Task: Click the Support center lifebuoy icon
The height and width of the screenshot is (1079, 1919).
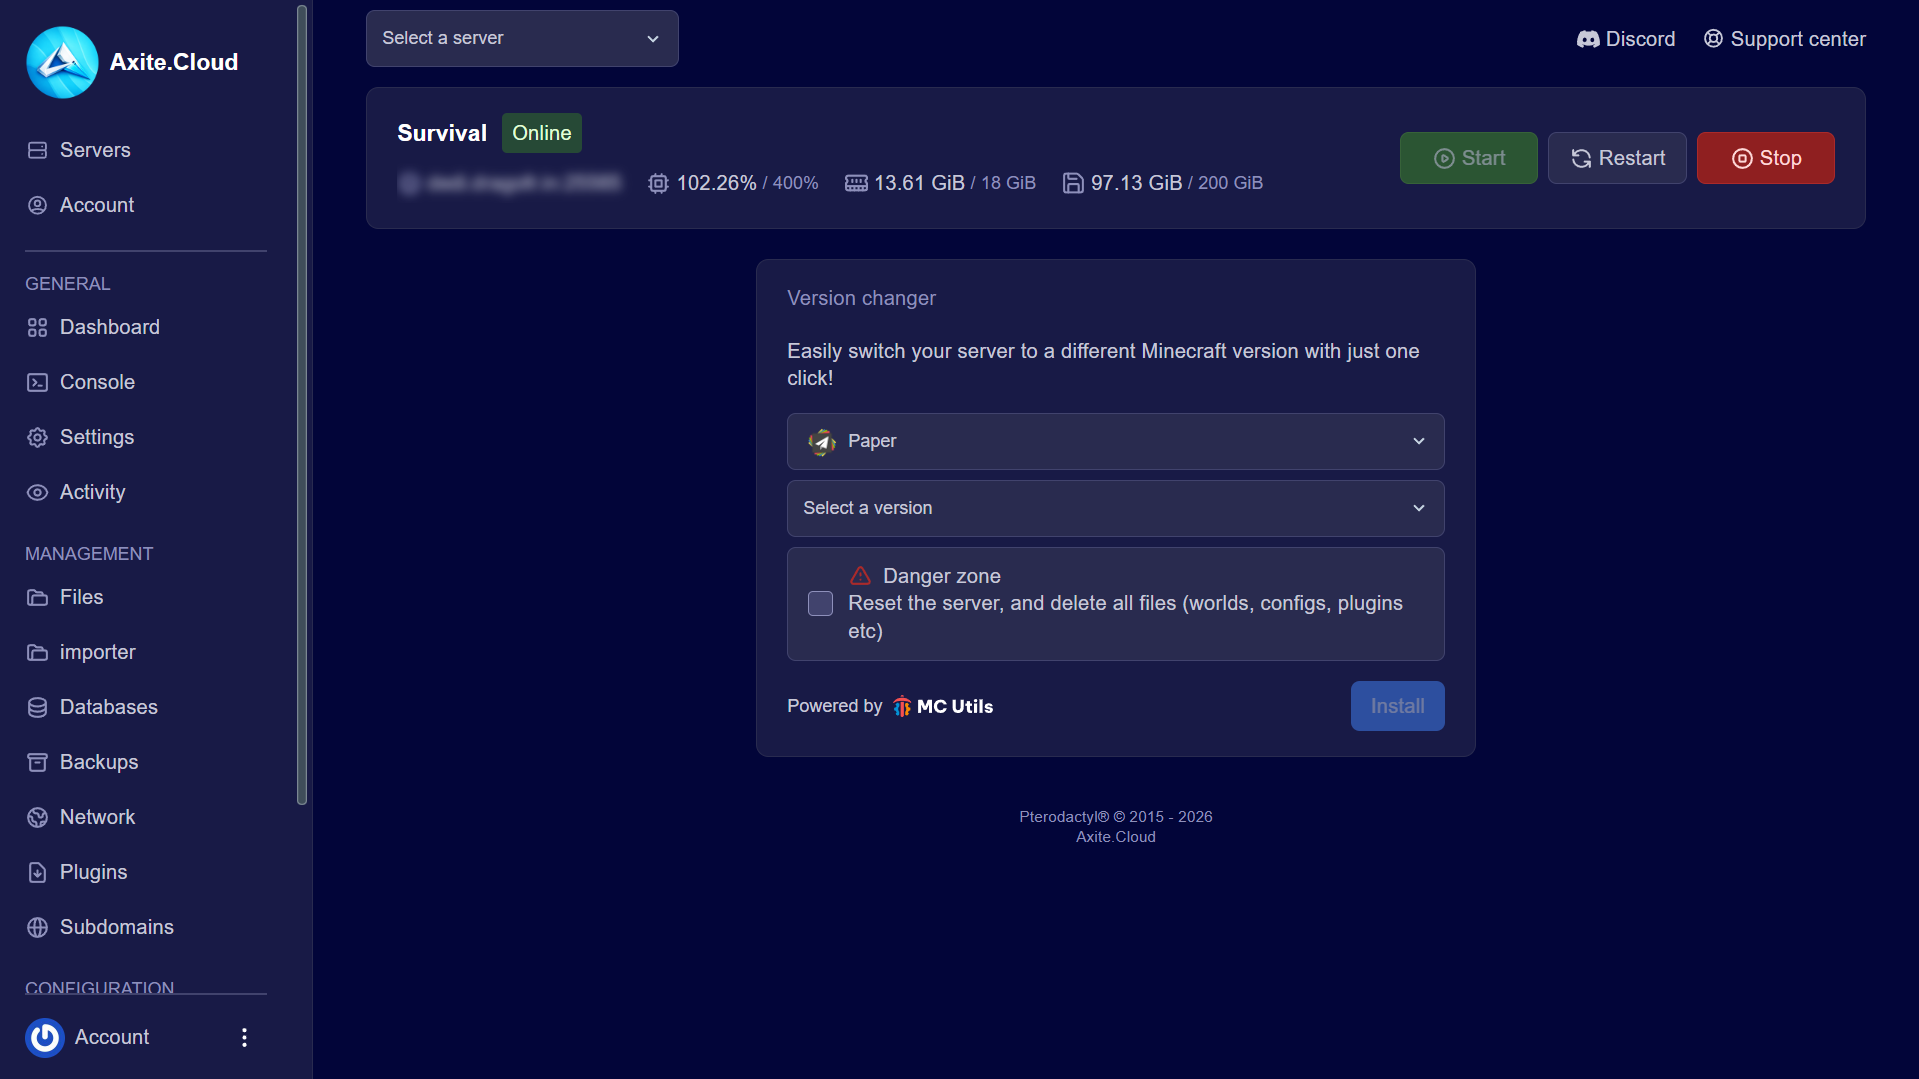Action: 1713,39
